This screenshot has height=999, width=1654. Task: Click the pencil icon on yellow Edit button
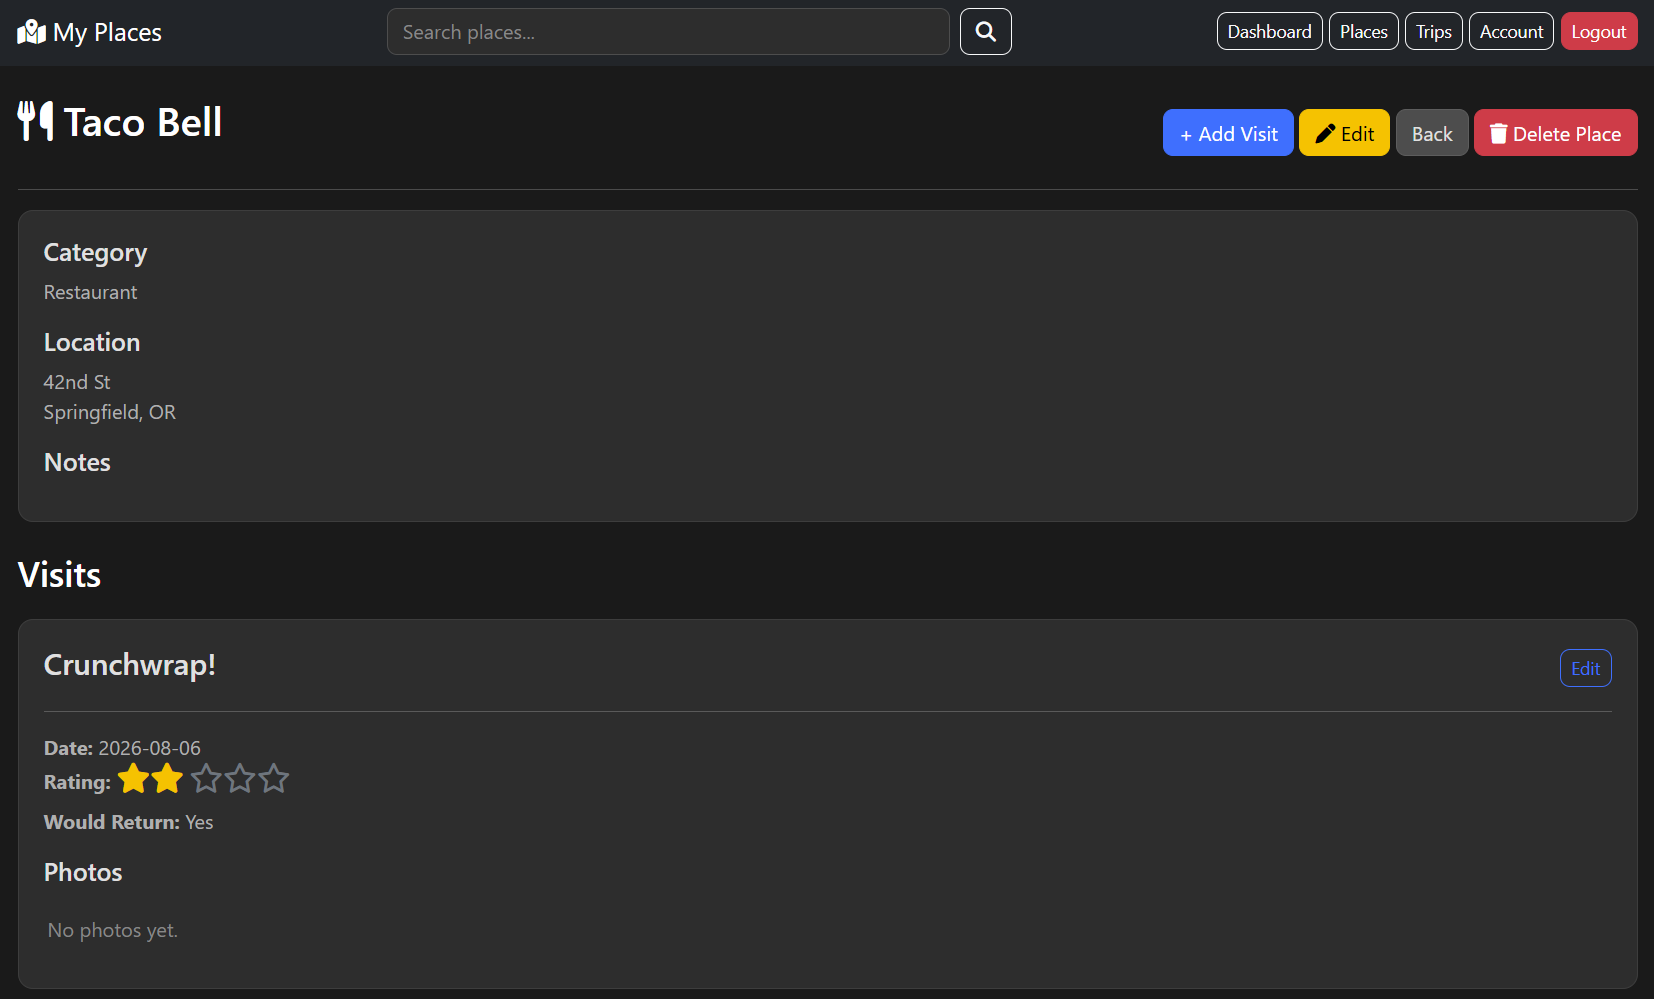point(1325,134)
